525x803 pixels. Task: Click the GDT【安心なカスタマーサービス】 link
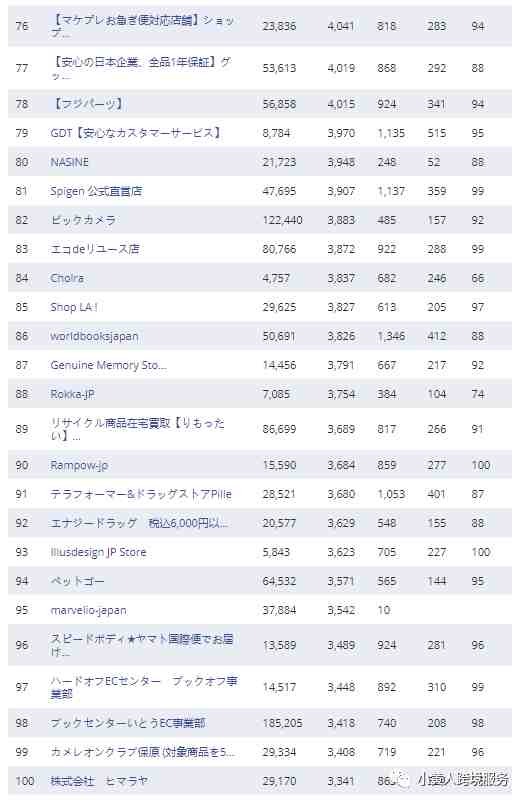point(136,133)
